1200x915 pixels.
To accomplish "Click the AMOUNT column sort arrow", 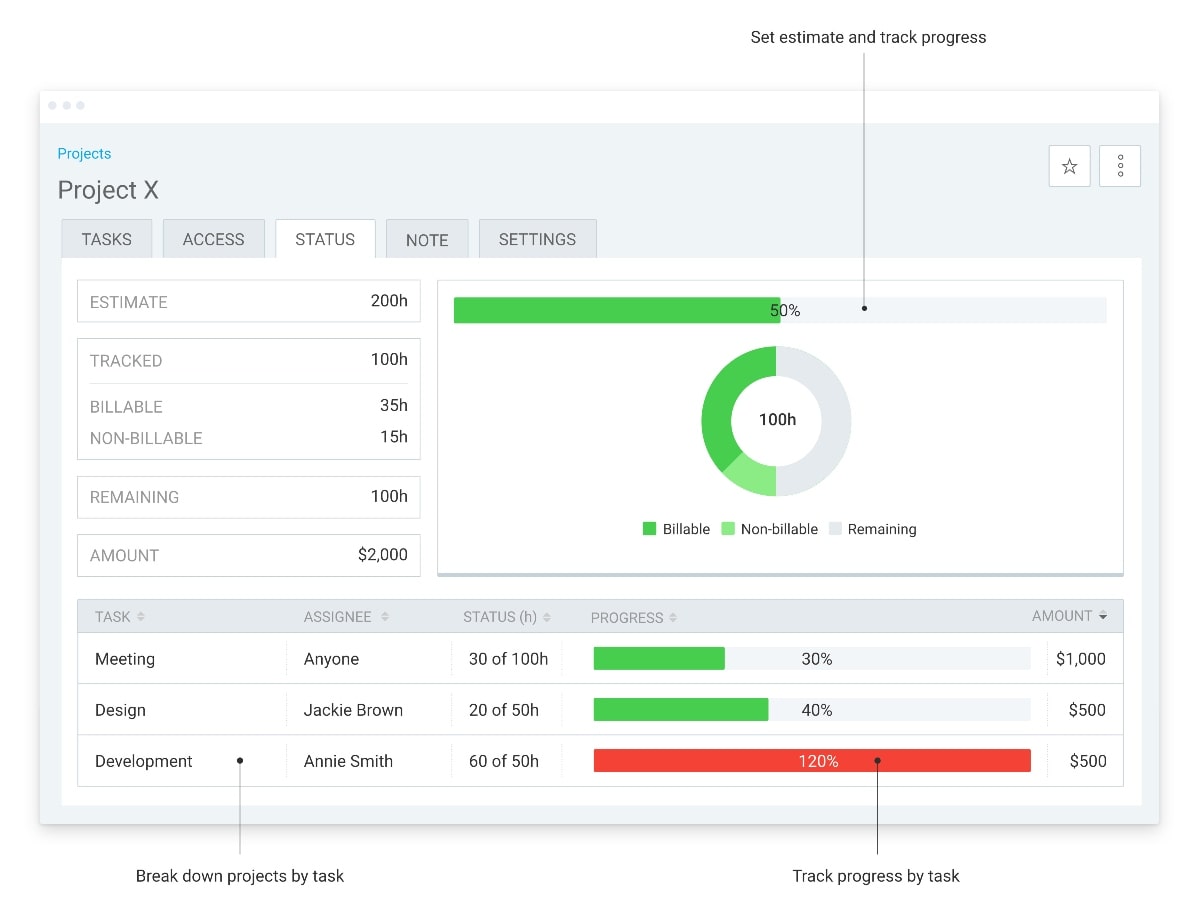I will [x=1103, y=616].
